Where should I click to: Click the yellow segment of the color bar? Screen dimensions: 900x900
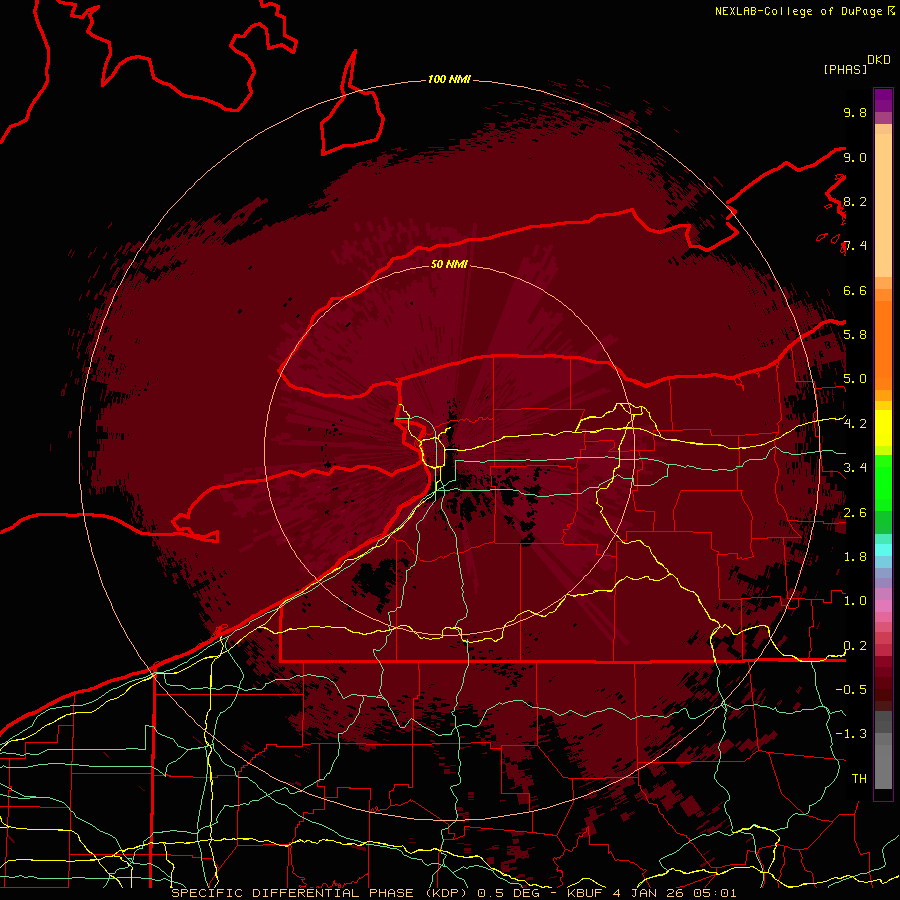click(883, 428)
